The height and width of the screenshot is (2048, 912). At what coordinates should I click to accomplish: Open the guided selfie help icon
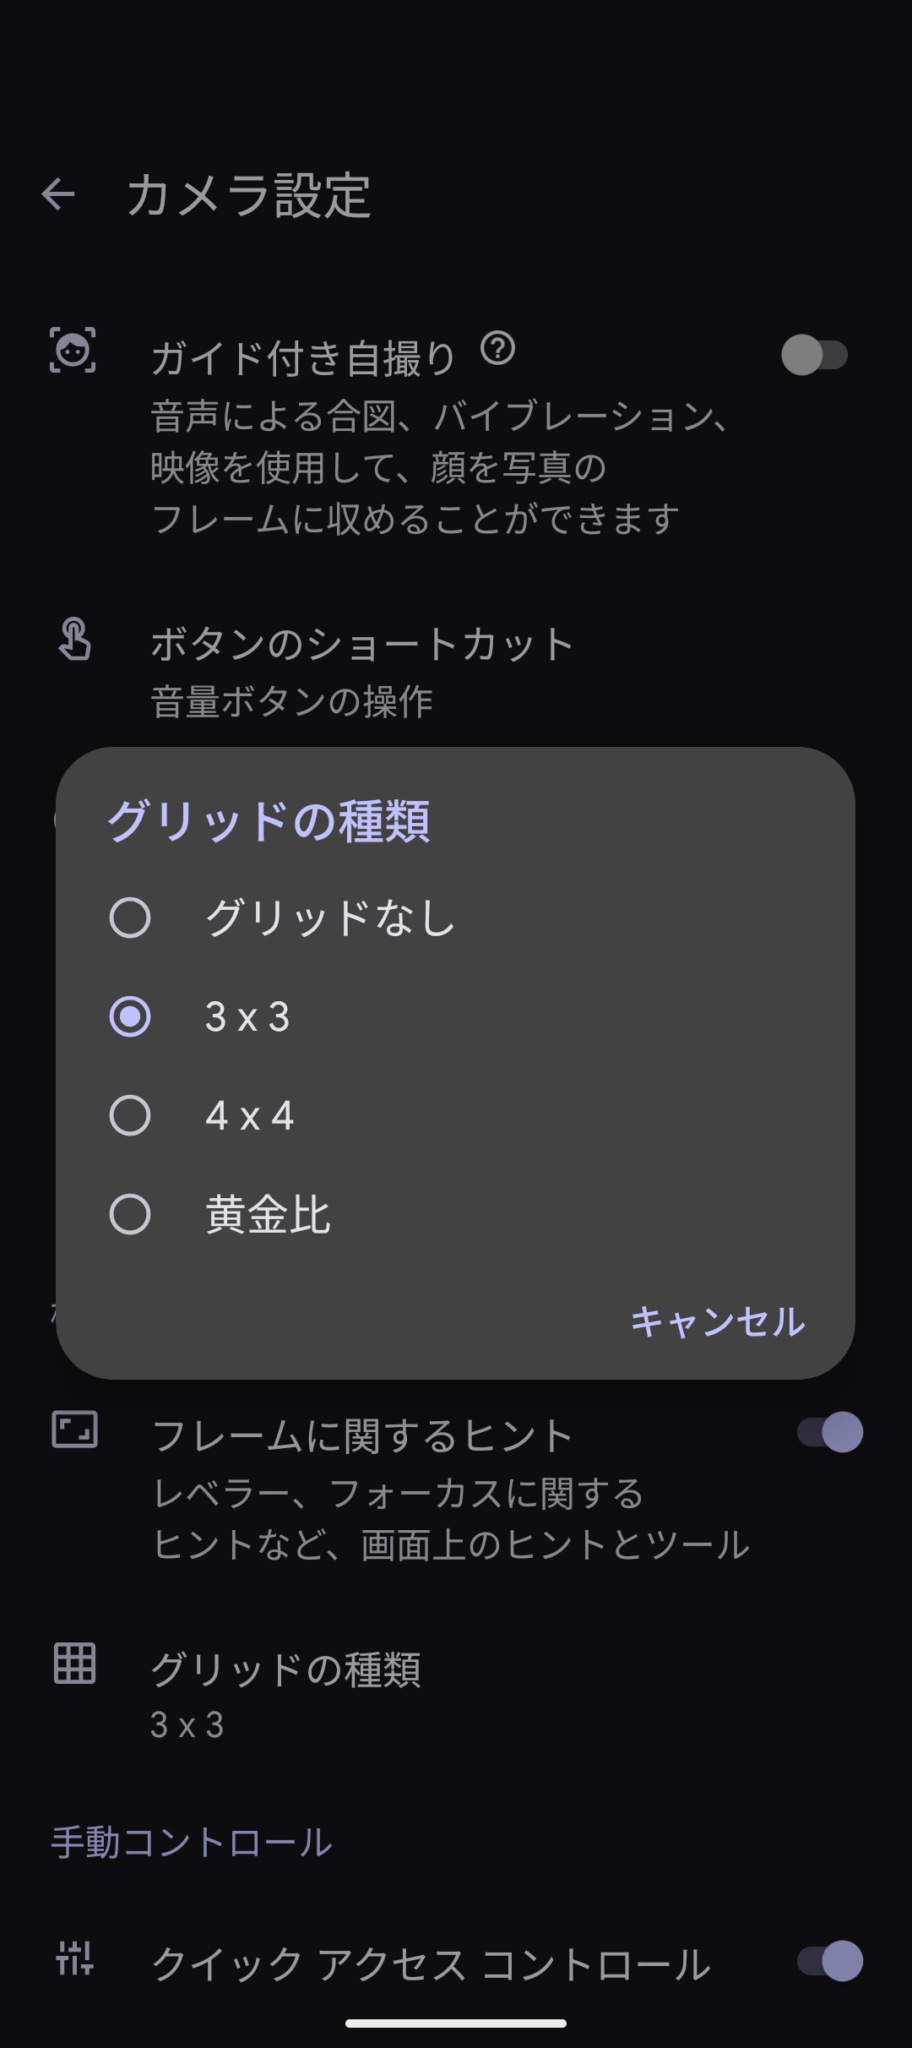498,349
